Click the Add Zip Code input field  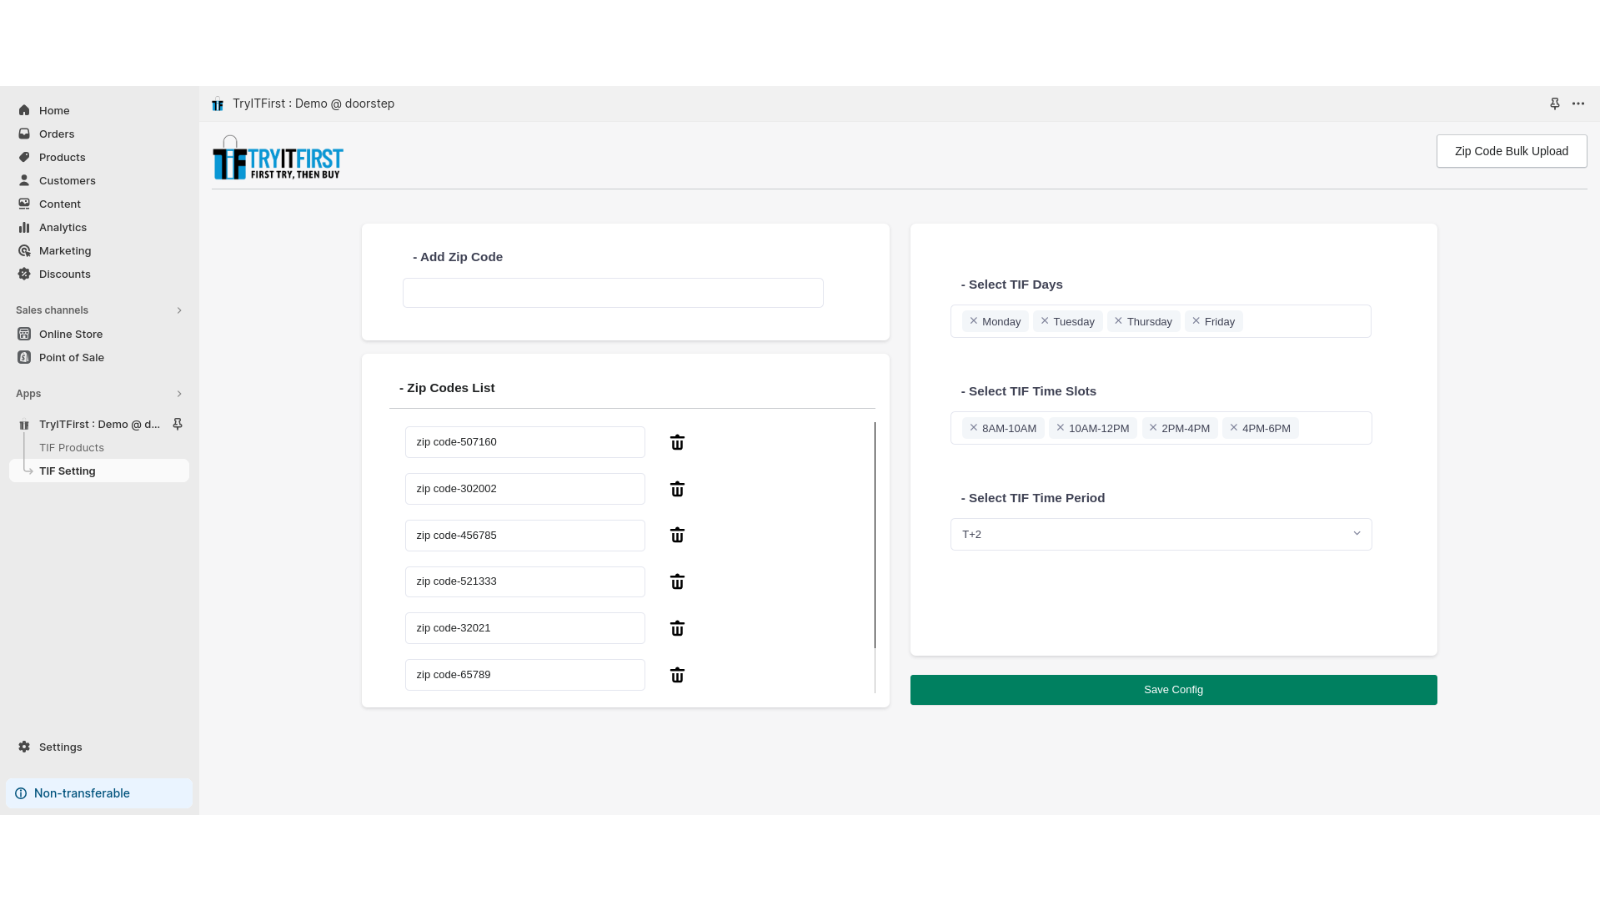tap(613, 293)
